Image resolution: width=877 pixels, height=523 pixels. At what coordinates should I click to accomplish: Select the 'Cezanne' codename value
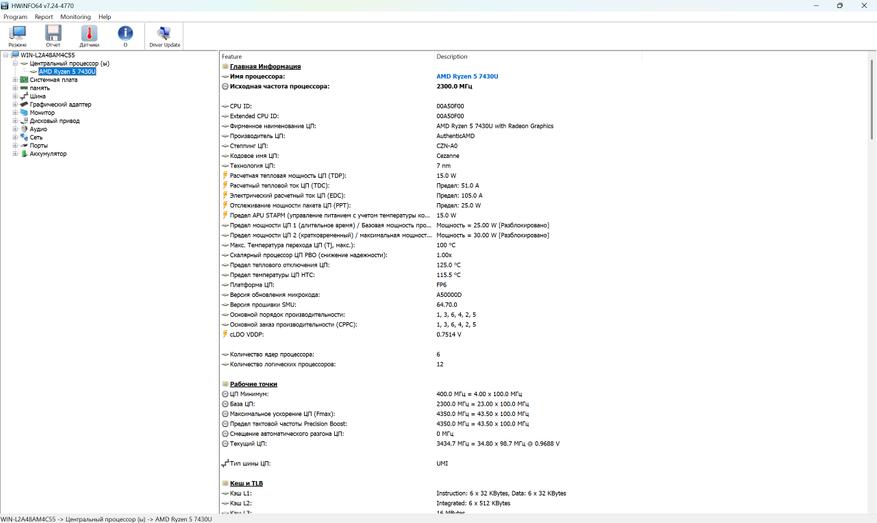[x=447, y=156]
